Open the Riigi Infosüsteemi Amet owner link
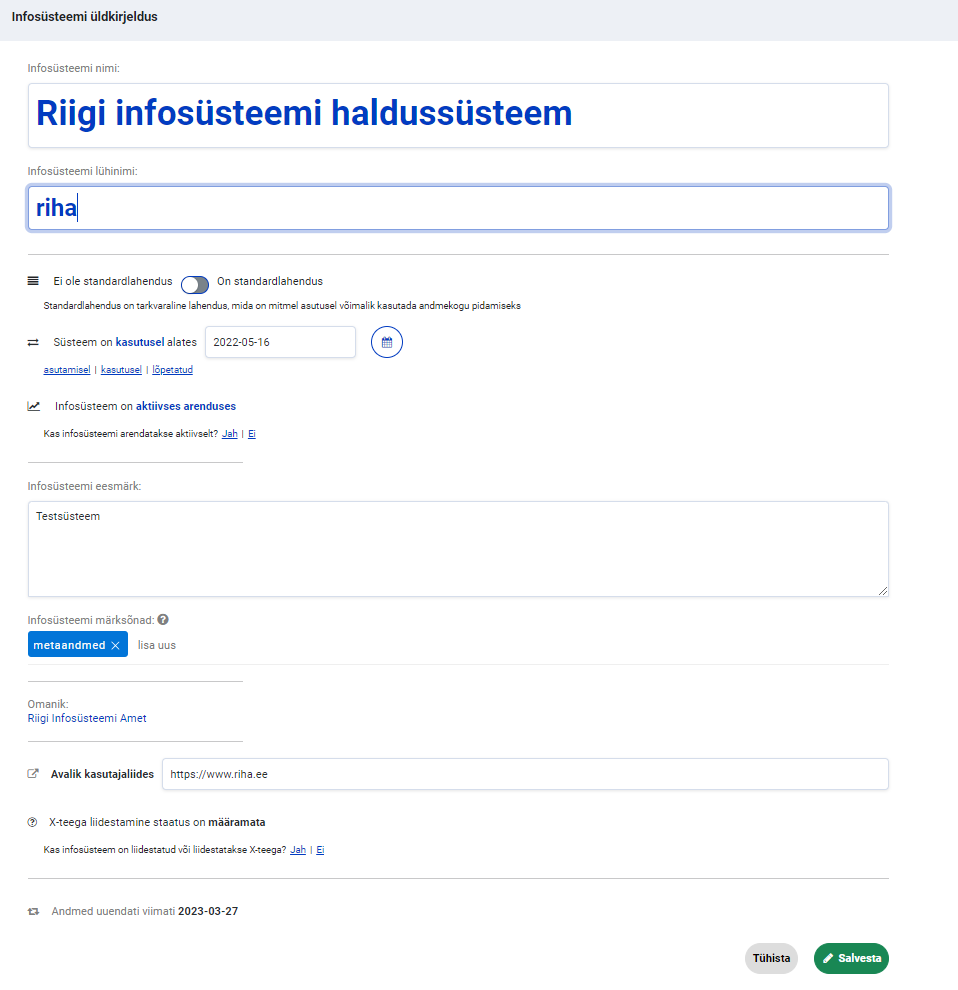 (87, 718)
